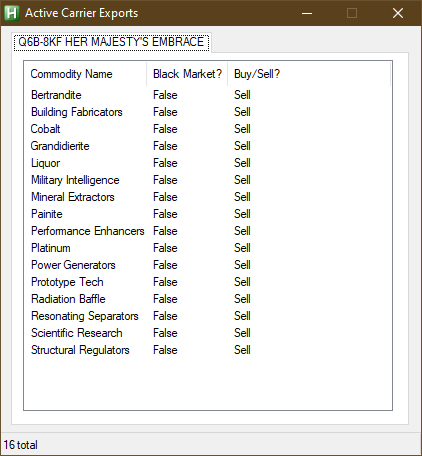This screenshot has height=456, width=422.
Task: Close the Active Carrier Exports window
Action: [398, 13]
